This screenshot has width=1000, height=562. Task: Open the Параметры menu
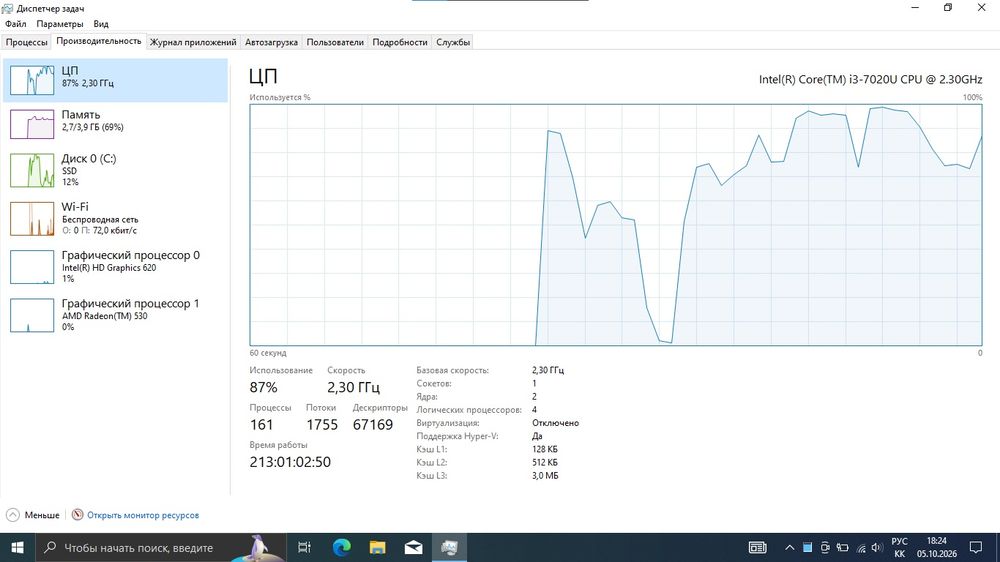click(x=60, y=24)
